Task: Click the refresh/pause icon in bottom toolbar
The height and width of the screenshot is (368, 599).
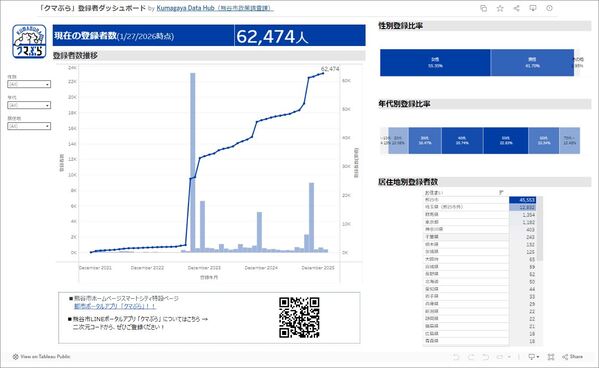Action: pos(500,357)
